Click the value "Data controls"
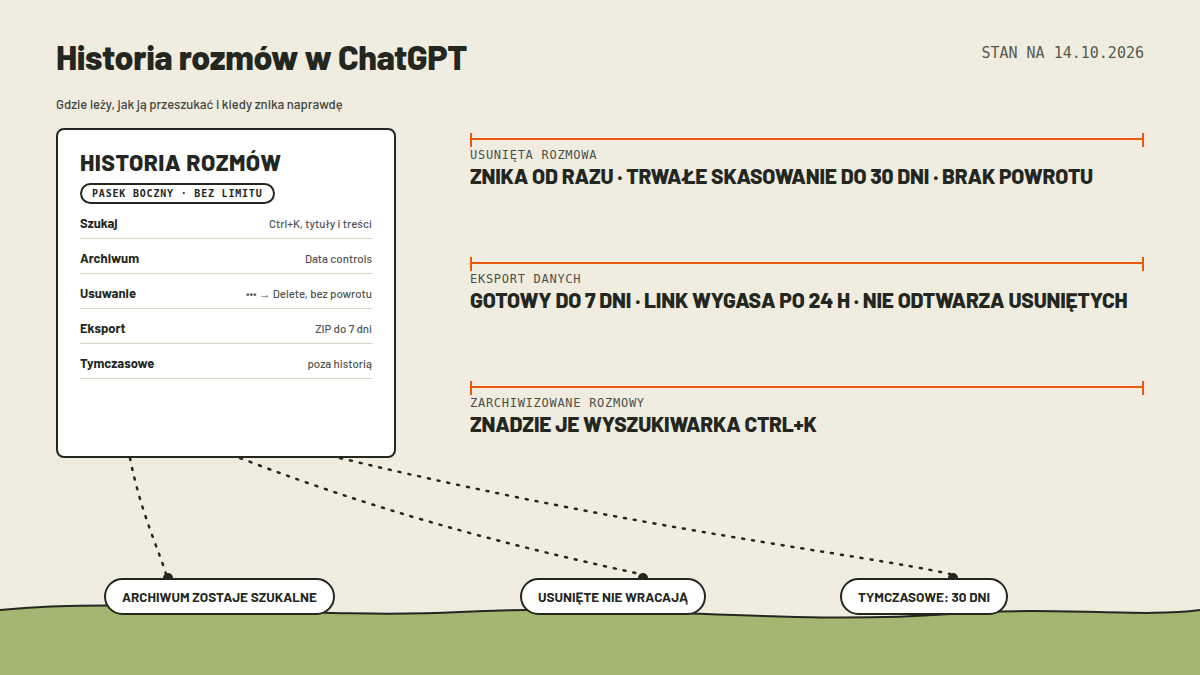This screenshot has width=1200, height=675. [x=338, y=260]
